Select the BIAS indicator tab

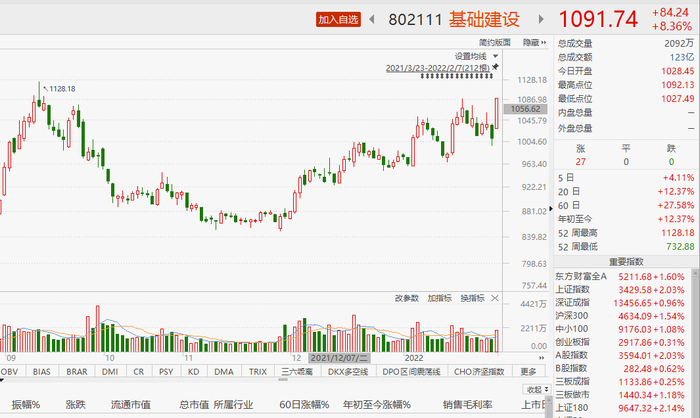click(42, 372)
